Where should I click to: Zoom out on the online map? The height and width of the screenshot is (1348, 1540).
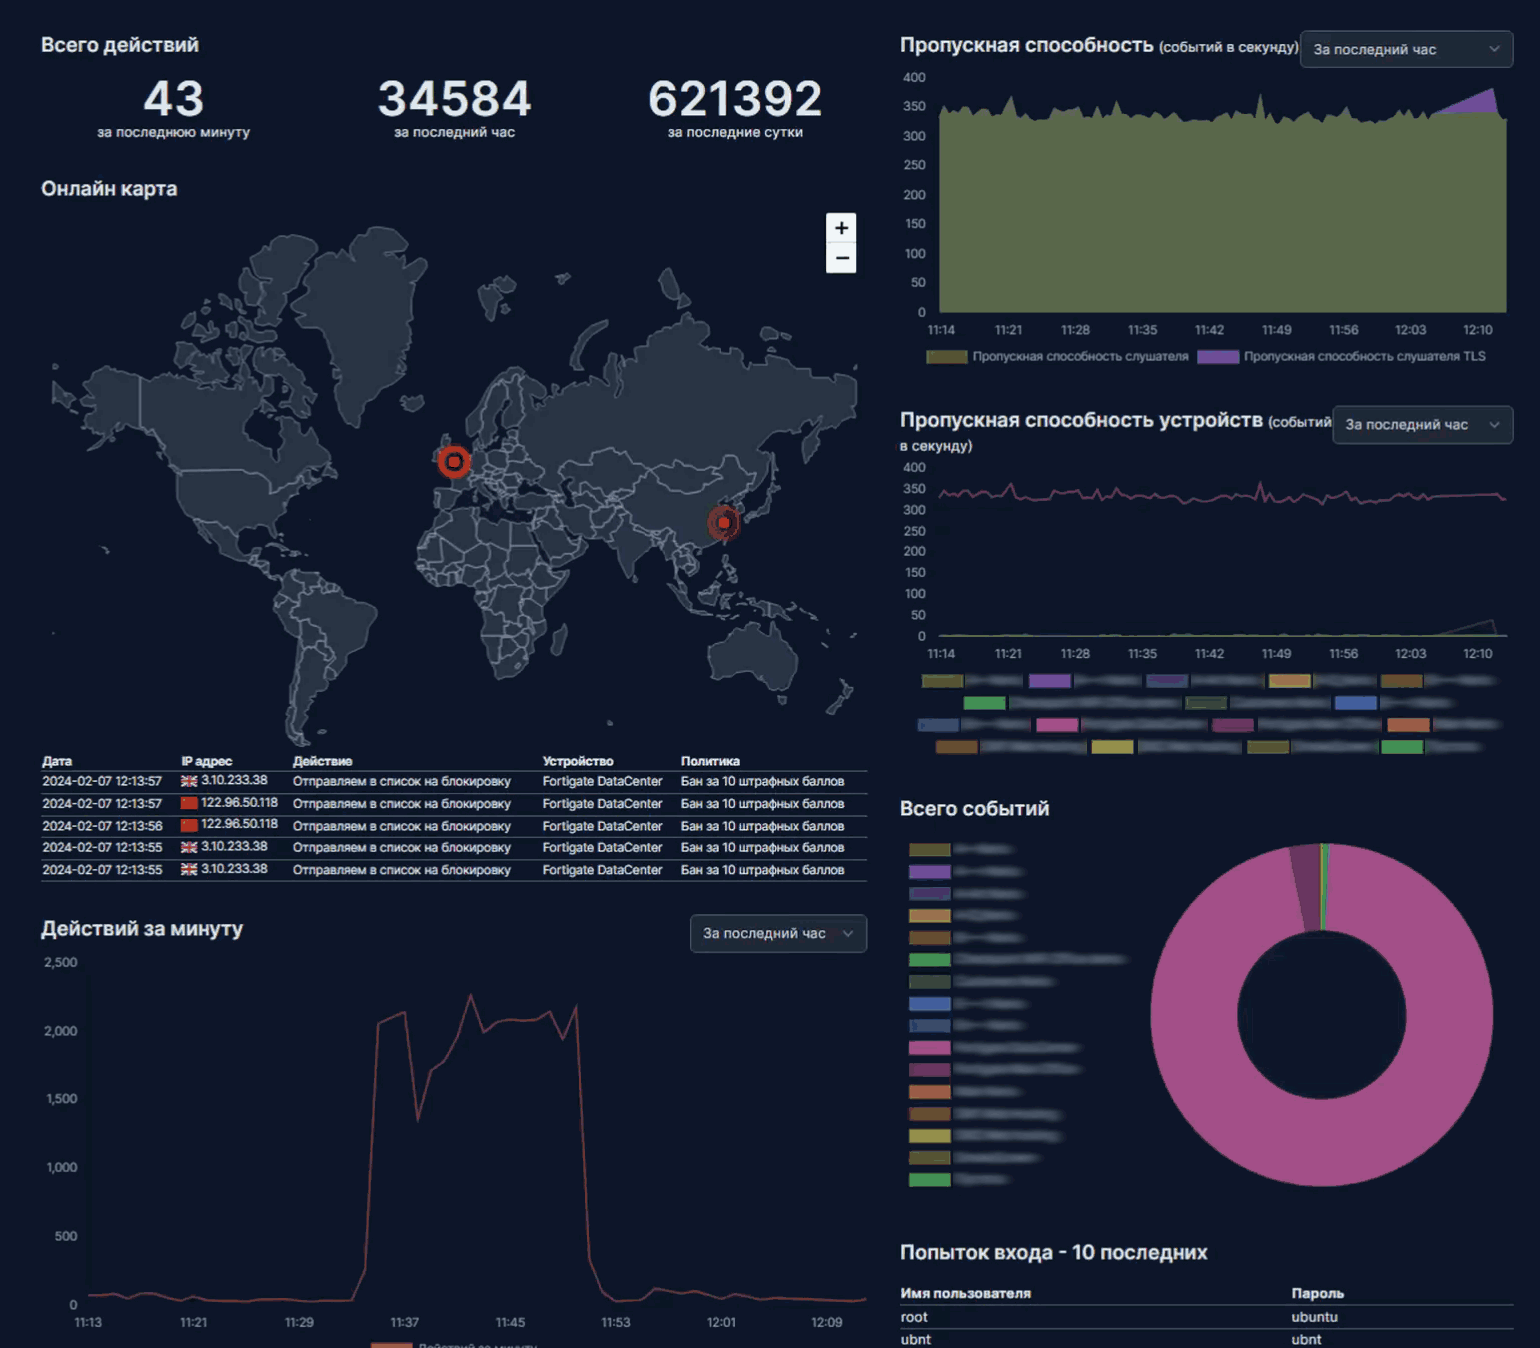point(841,258)
